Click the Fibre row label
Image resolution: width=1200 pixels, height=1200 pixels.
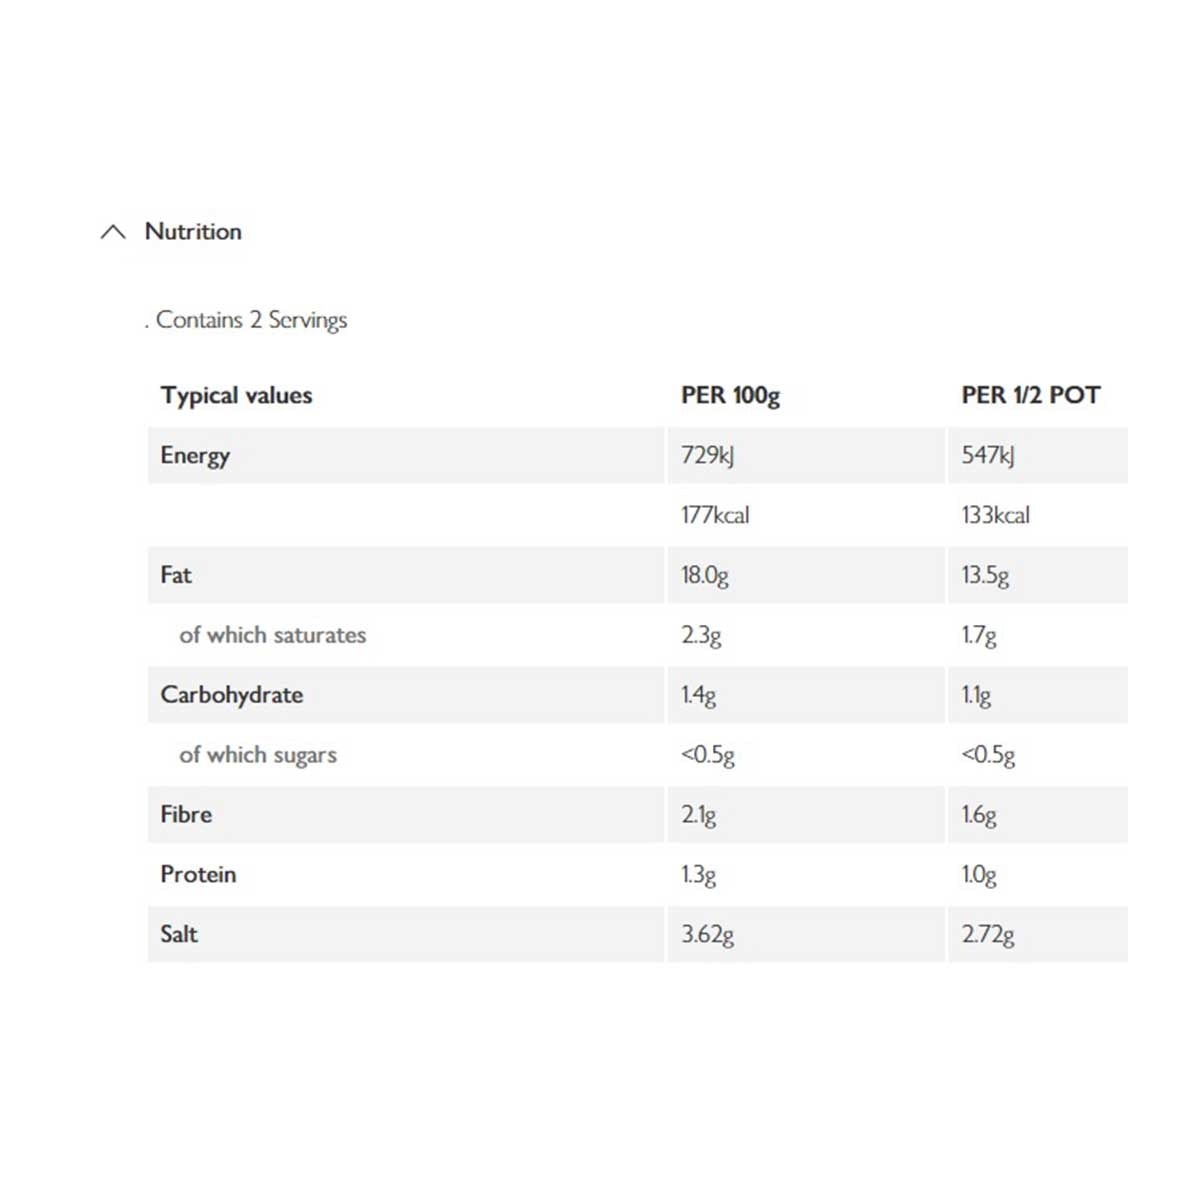(x=186, y=814)
